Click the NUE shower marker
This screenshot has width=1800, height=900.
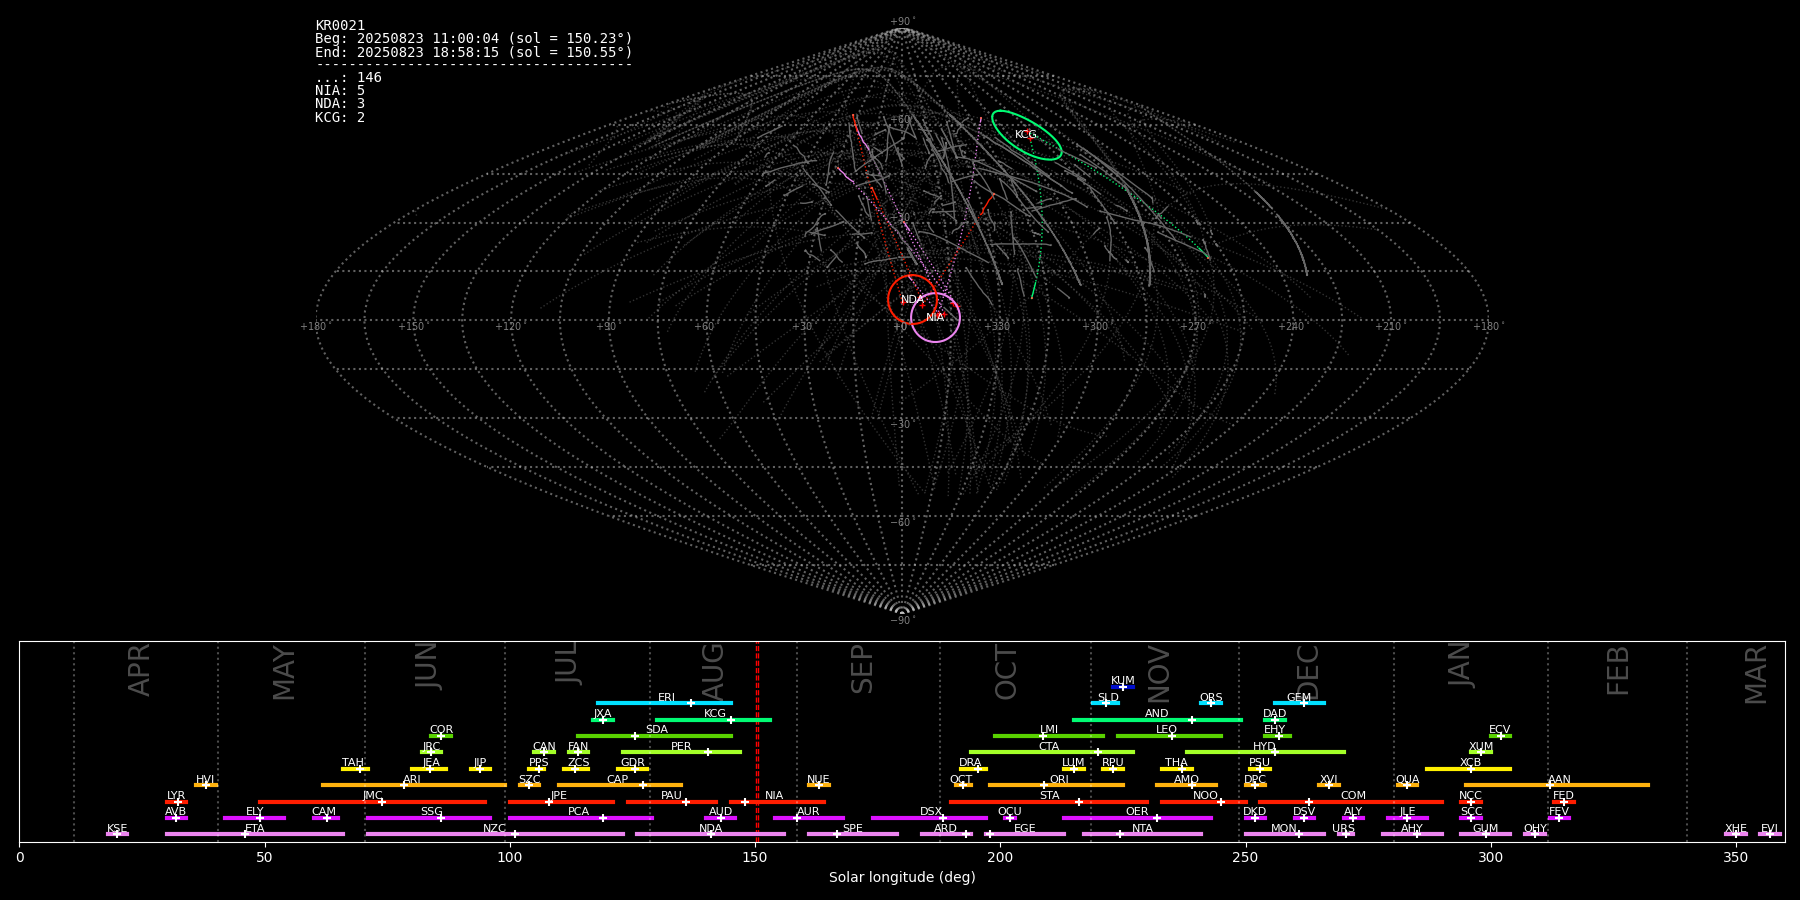818,785
